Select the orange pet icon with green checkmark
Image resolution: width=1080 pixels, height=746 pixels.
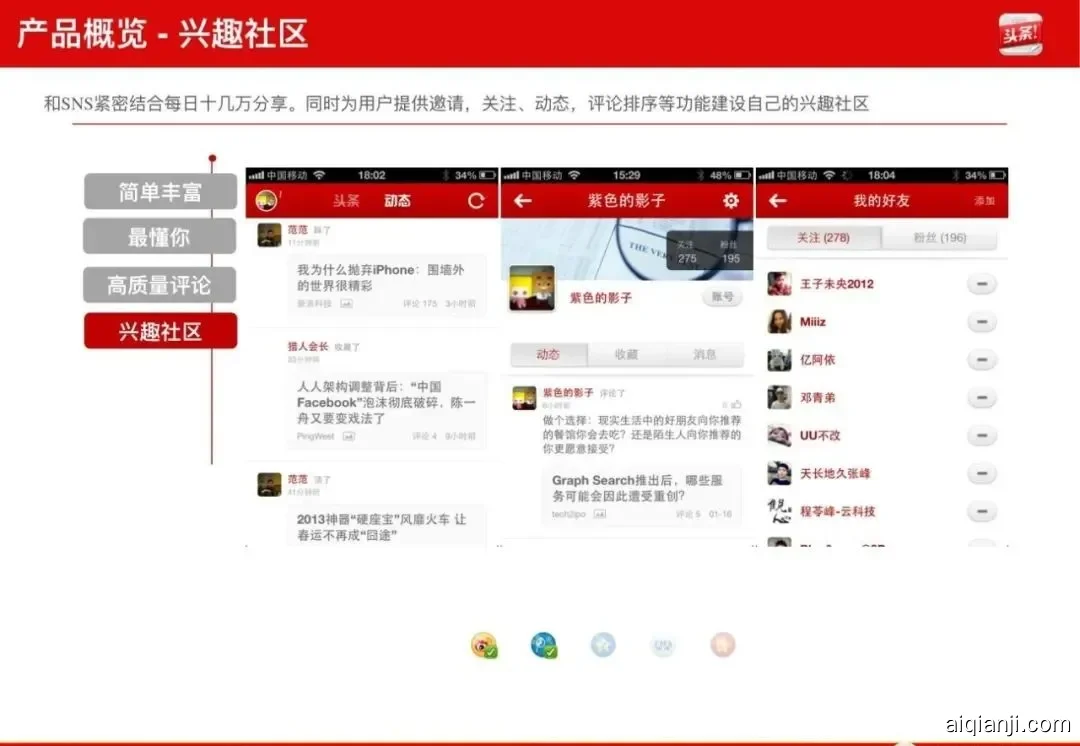pos(483,645)
